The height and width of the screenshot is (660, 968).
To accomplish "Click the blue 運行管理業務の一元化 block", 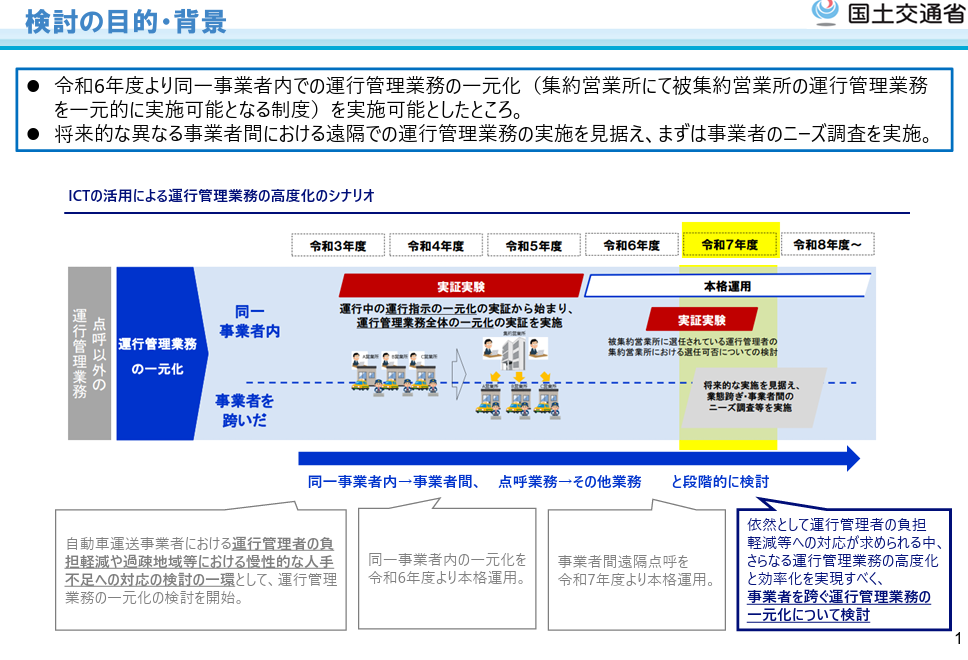I will pos(157,354).
